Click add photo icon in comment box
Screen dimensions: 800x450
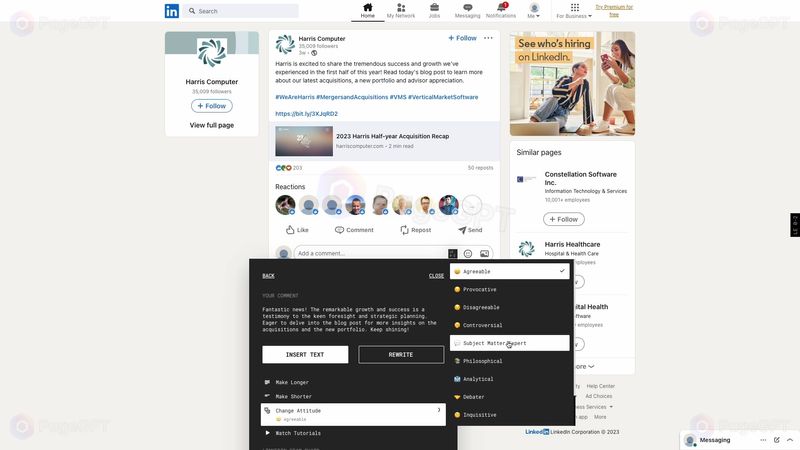[484, 254]
